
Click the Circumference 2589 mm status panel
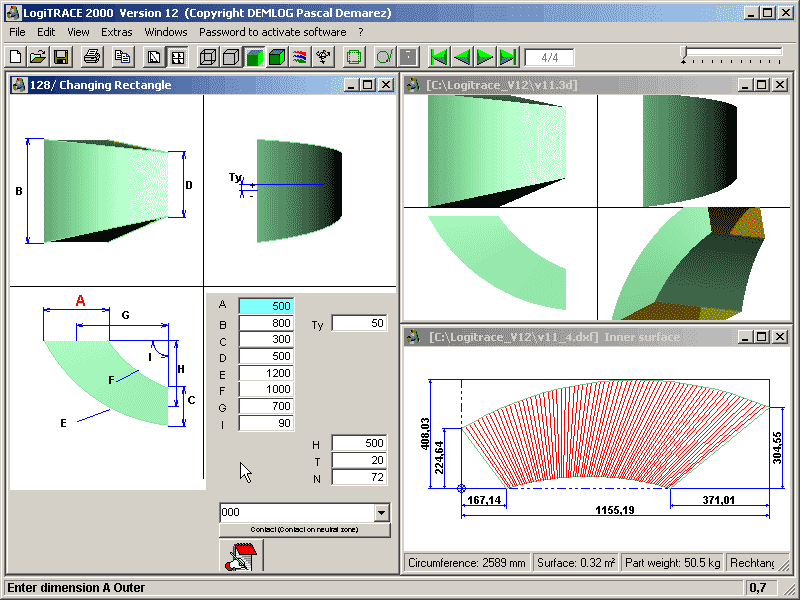point(467,563)
